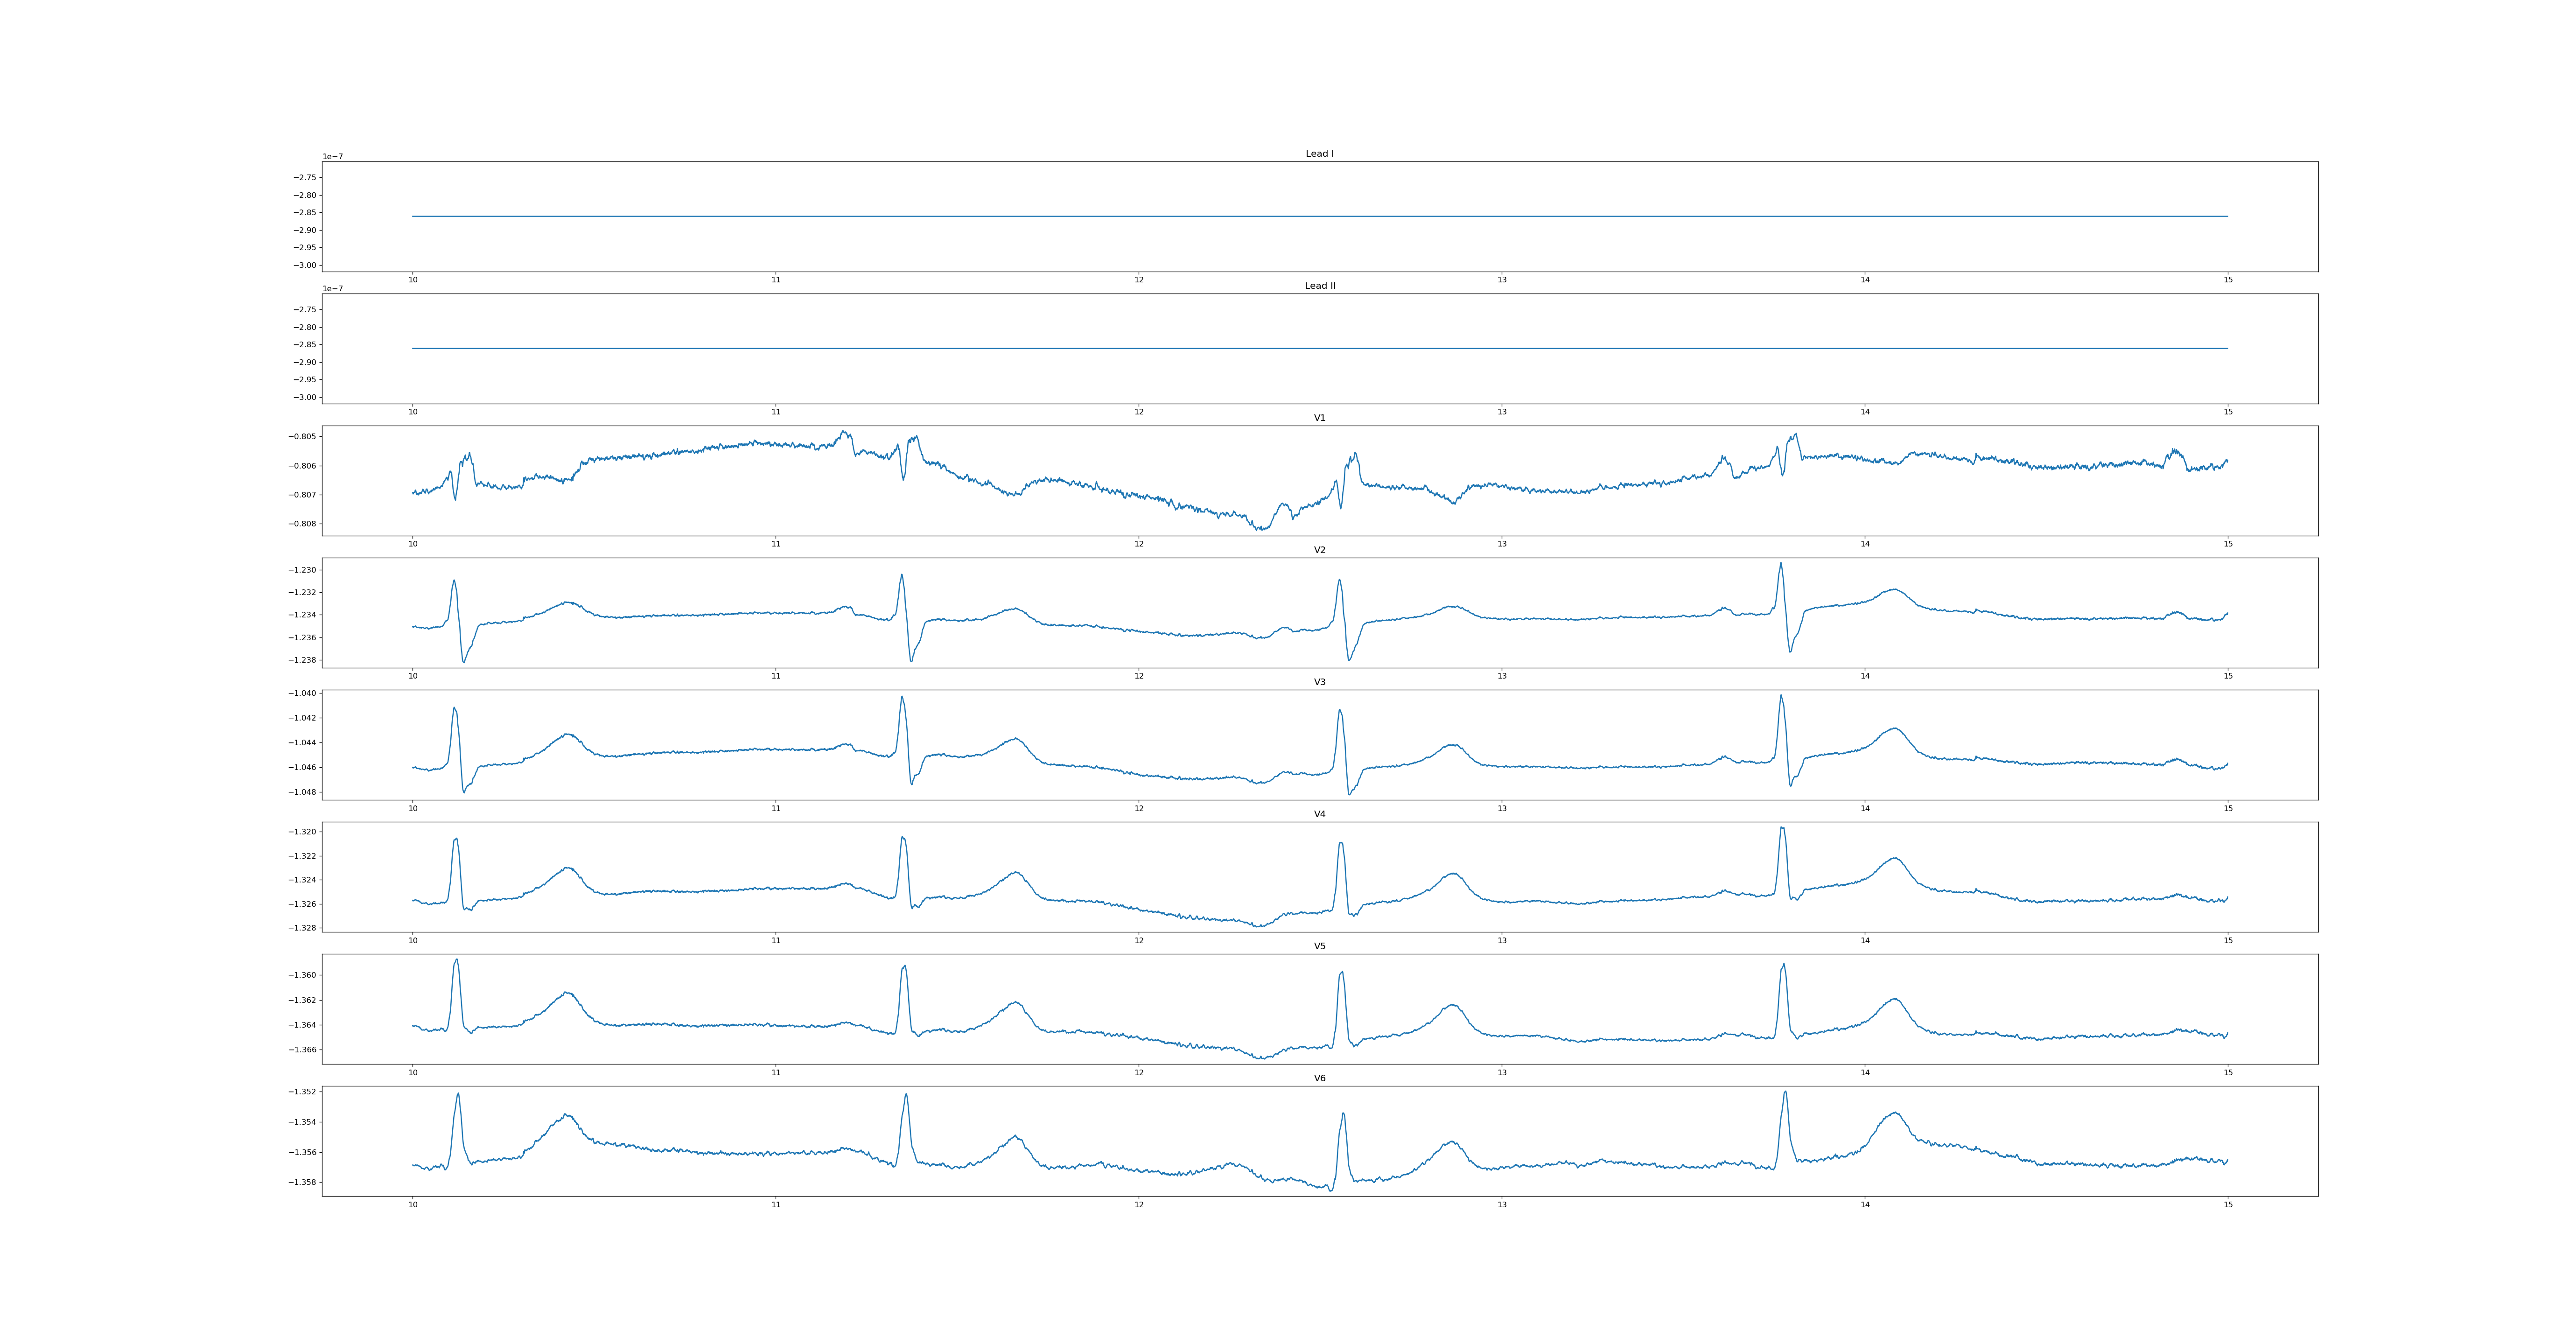
Task: Click the x-axis tick 12 below V6 plot
Action: tap(1139, 1205)
